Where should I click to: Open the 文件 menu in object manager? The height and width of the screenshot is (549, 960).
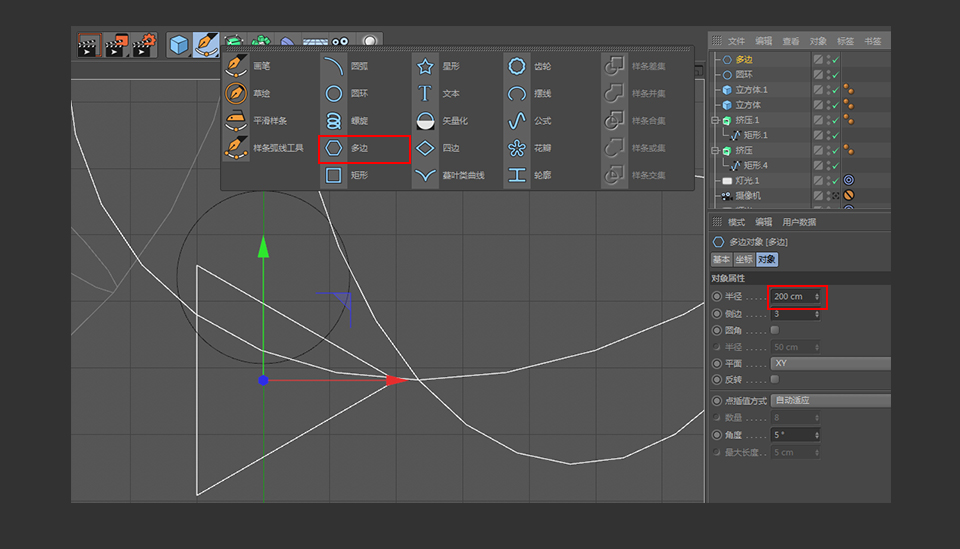tap(736, 41)
